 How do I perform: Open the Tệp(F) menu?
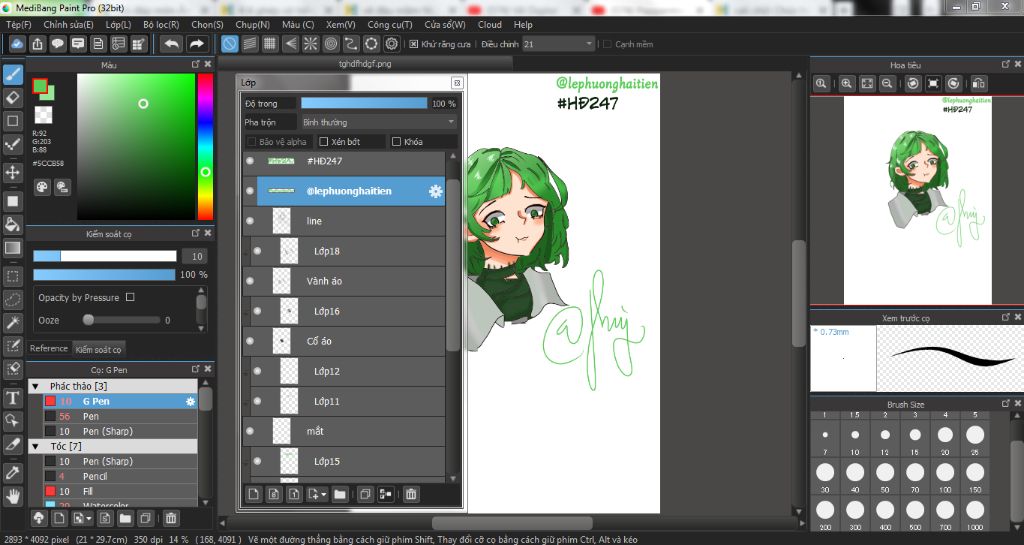click(19, 25)
